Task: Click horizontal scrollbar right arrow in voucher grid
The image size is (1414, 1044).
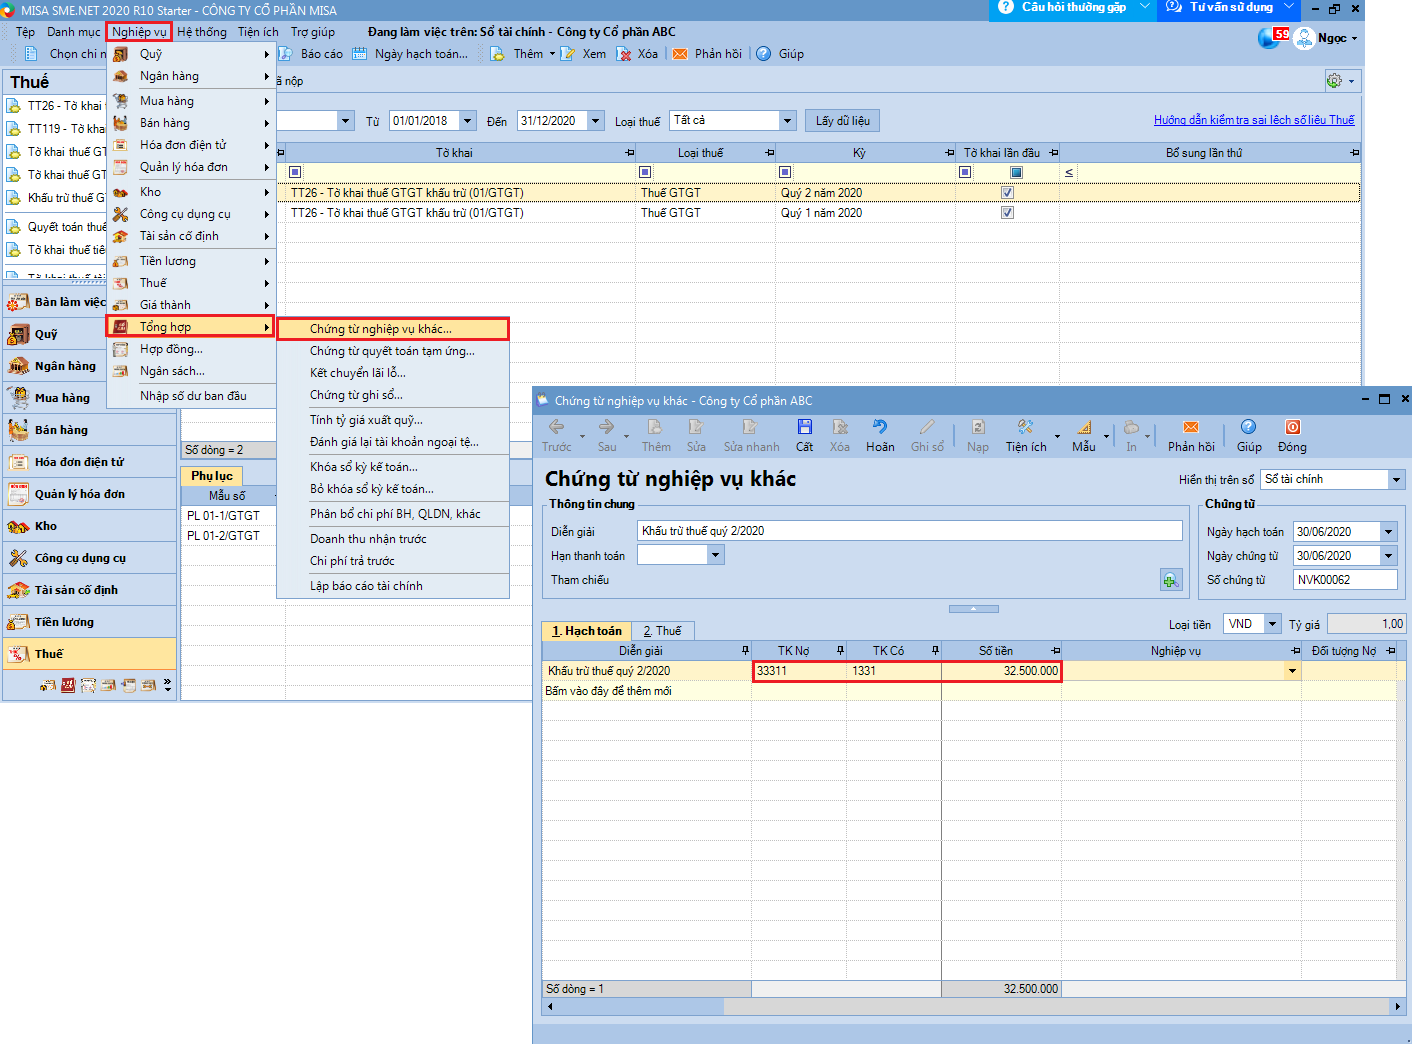Action: 1397,1006
